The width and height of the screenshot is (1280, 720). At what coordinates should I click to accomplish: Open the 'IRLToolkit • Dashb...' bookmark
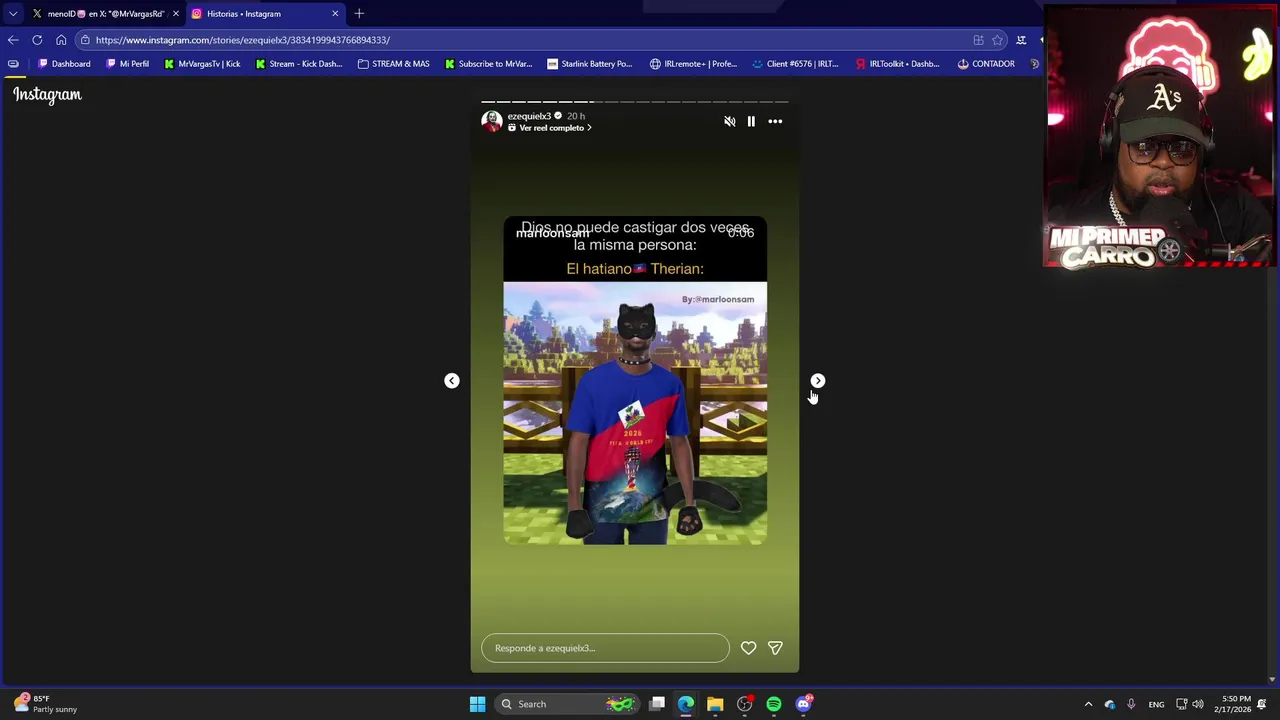click(898, 64)
